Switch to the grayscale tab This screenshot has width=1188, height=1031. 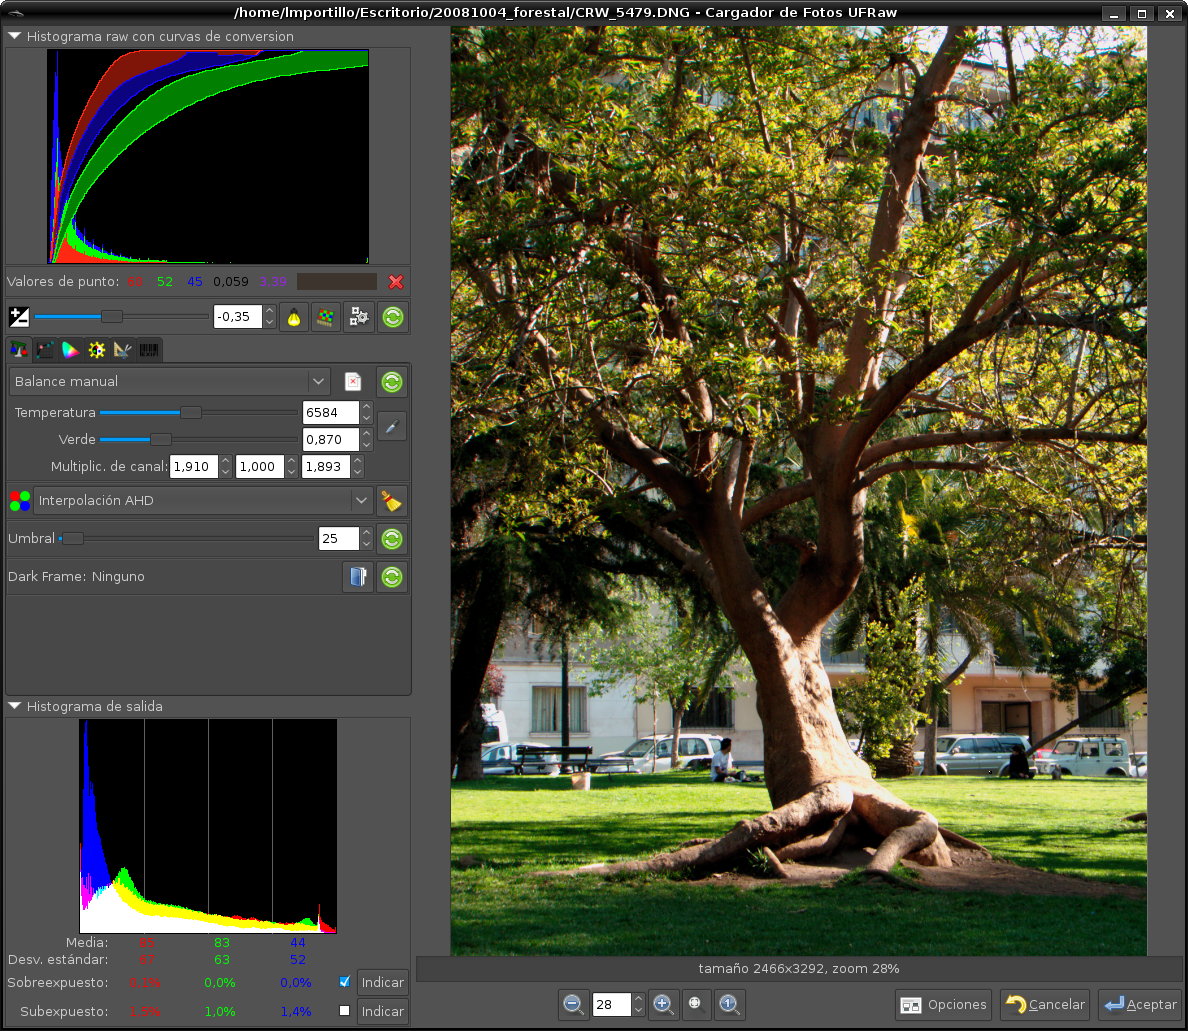pyautogui.click(x=45, y=349)
